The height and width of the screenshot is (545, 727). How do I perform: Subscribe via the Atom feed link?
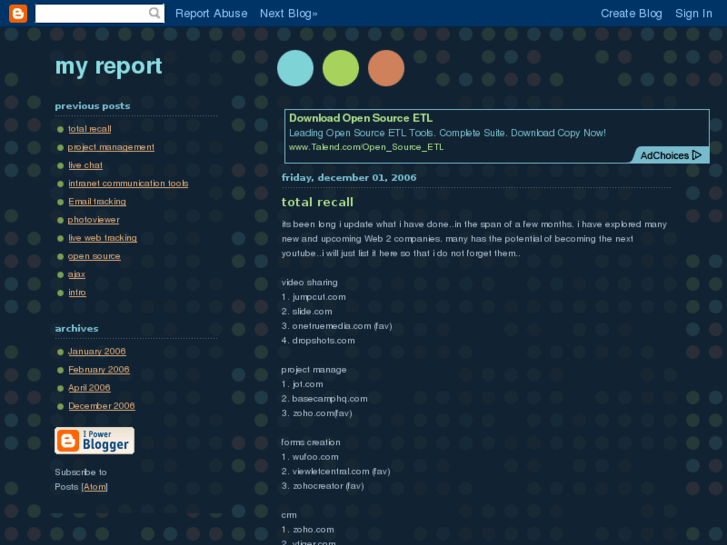pyautogui.click(x=95, y=487)
